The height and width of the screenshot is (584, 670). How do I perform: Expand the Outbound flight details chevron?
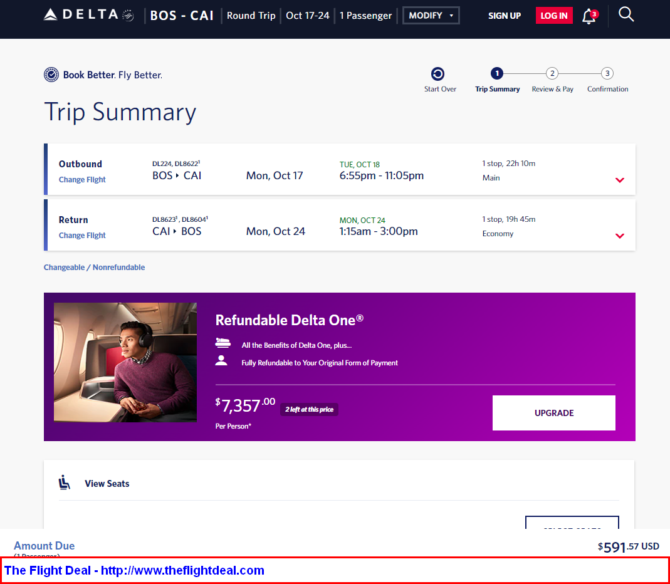pos(620,180)
